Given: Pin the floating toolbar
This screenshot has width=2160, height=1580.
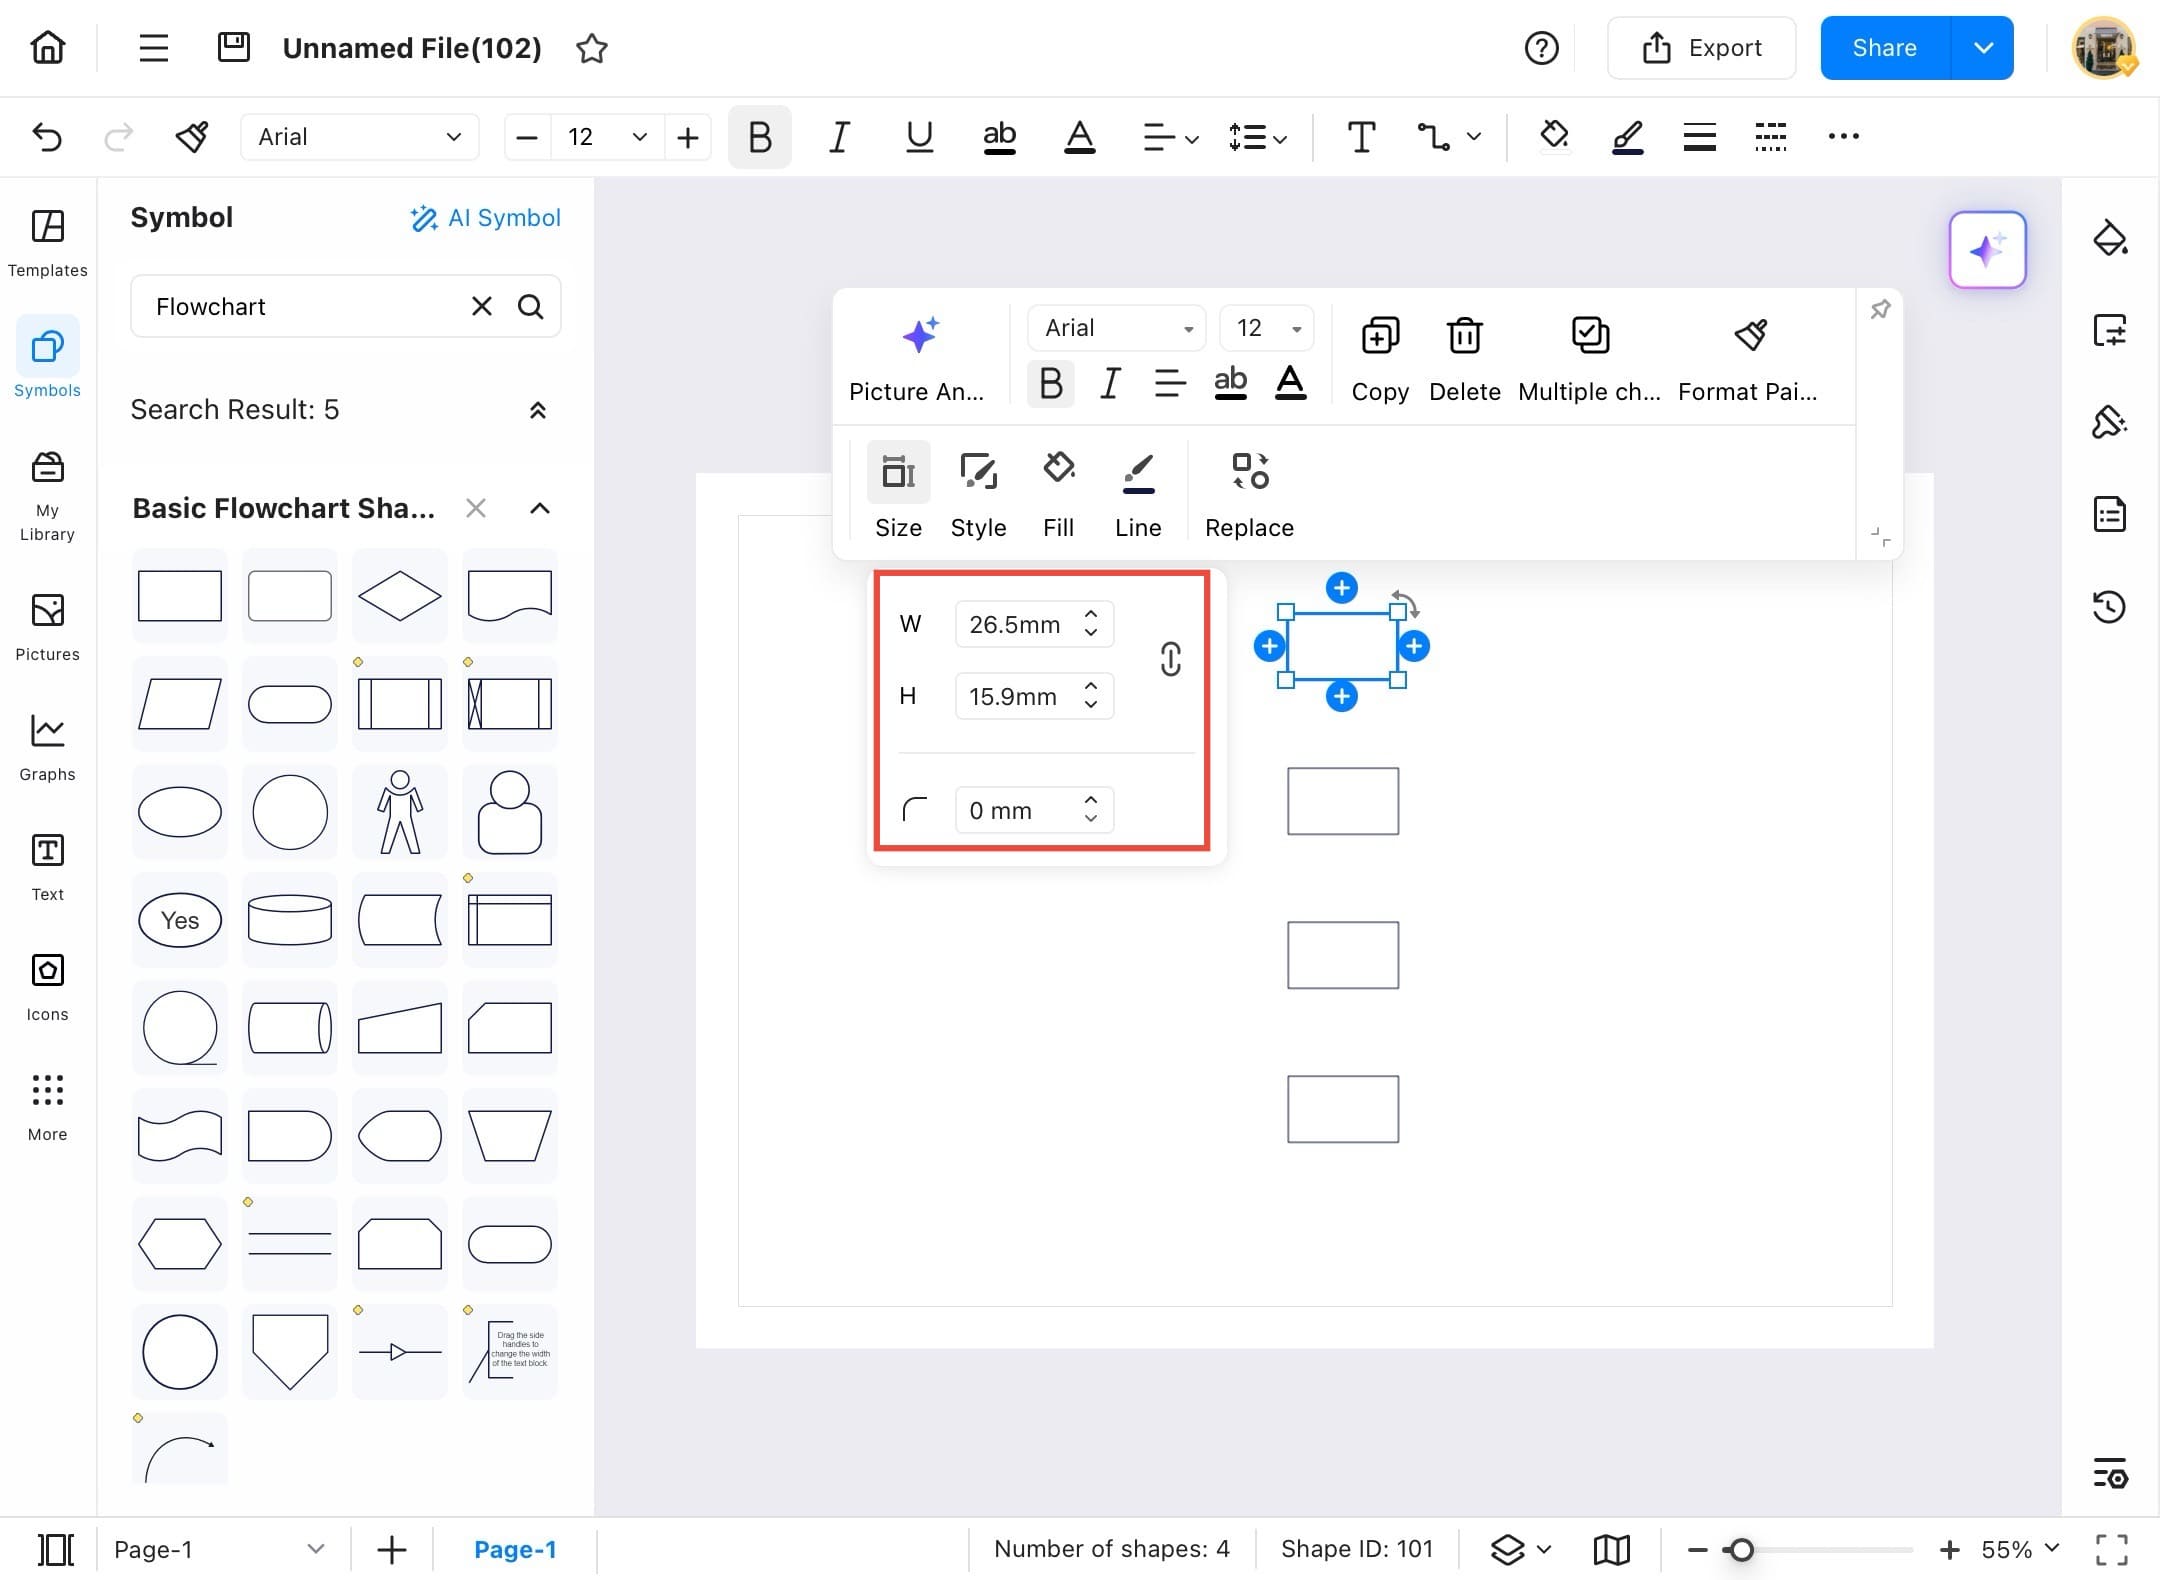Looking at the screenshot, I should click(1880, 310).
